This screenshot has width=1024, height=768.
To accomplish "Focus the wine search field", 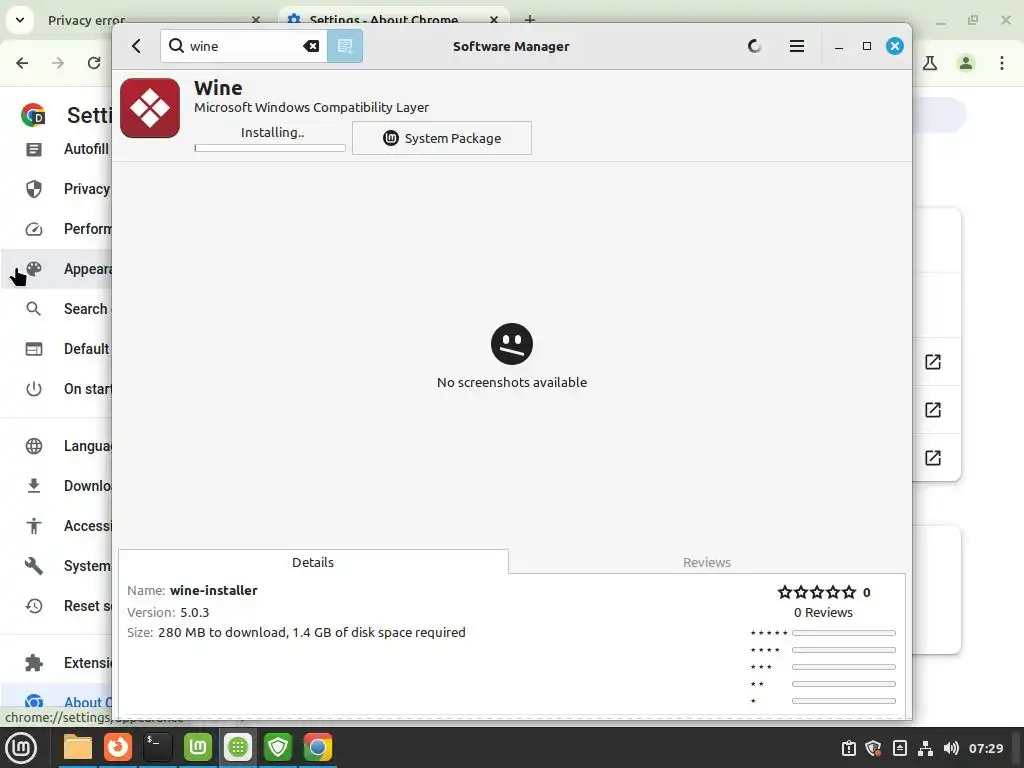I will pyautogui.click(x=244, y=46).
